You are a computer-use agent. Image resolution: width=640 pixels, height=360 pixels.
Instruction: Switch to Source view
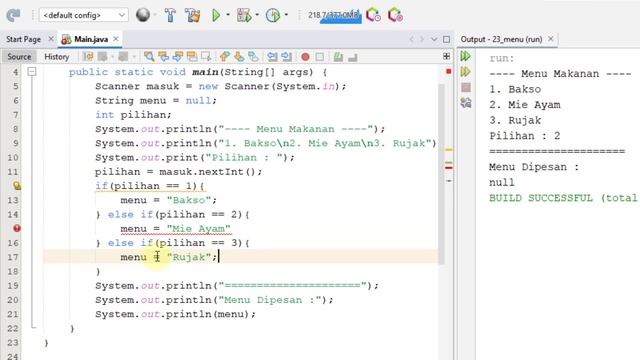[x=19, y=57]
